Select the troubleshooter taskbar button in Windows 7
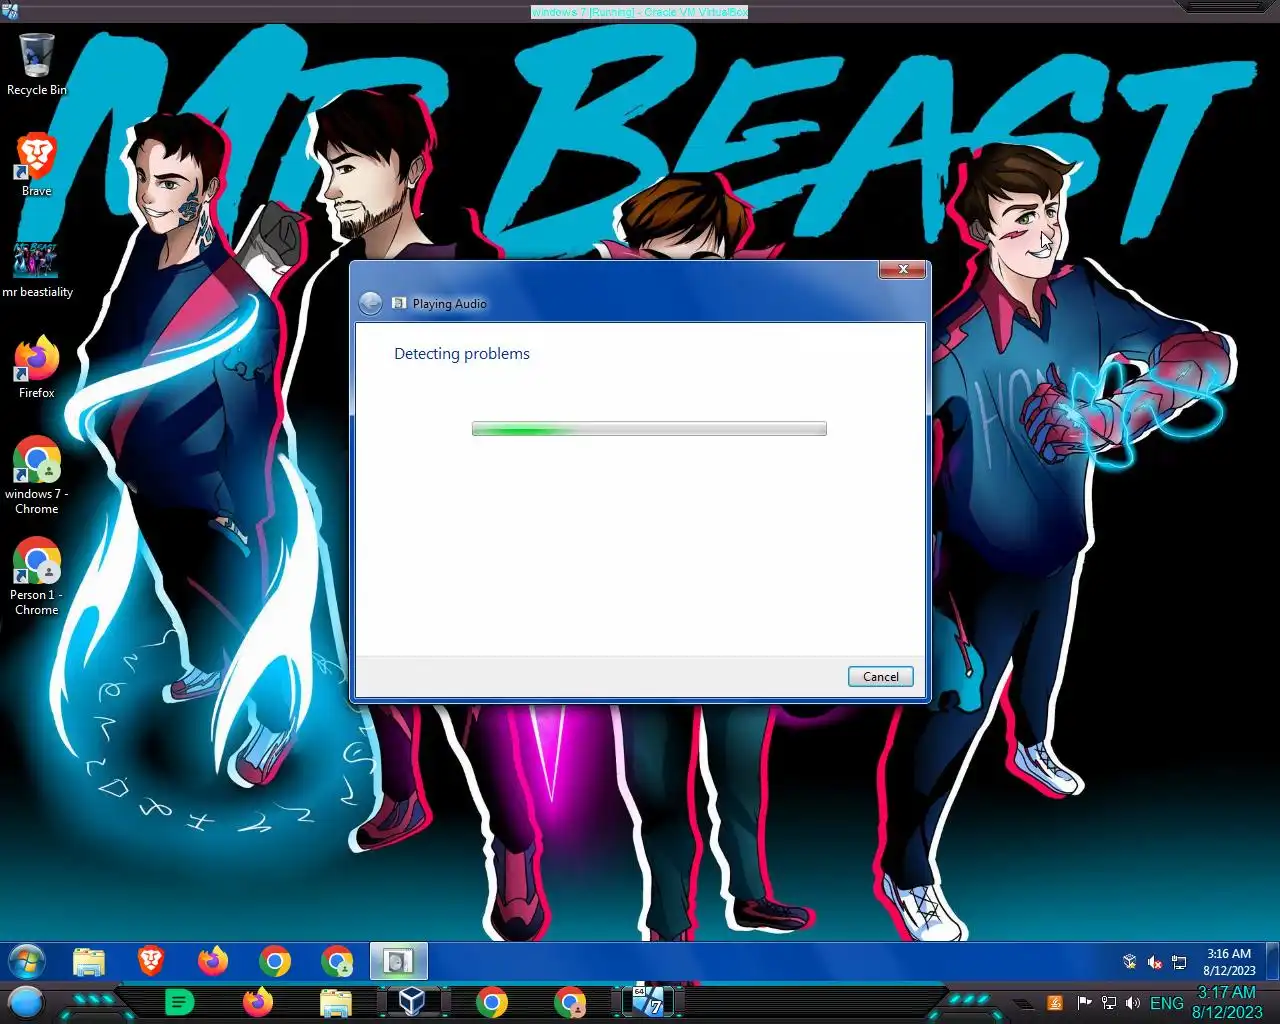1280x1024 pixels. 399,962
